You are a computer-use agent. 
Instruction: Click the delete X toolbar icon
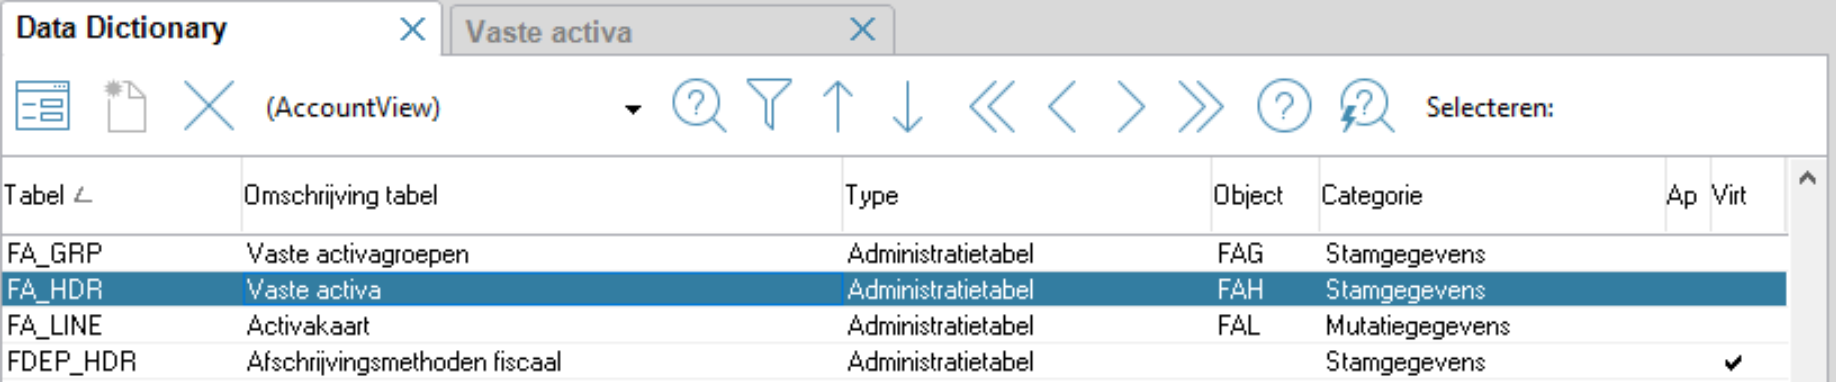tap(209, 106)
